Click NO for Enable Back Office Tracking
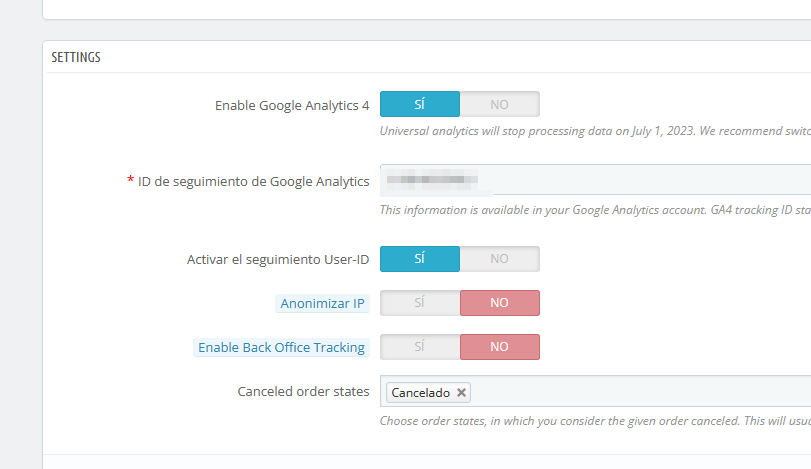Screen dimensions: 811x469 pyautogui.click(x=499, y=347)
